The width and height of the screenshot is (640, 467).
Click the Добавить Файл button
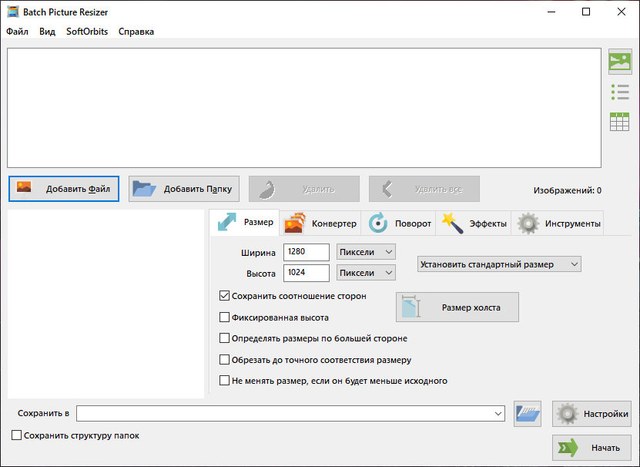pyautogui.click(x=64, y=188)
